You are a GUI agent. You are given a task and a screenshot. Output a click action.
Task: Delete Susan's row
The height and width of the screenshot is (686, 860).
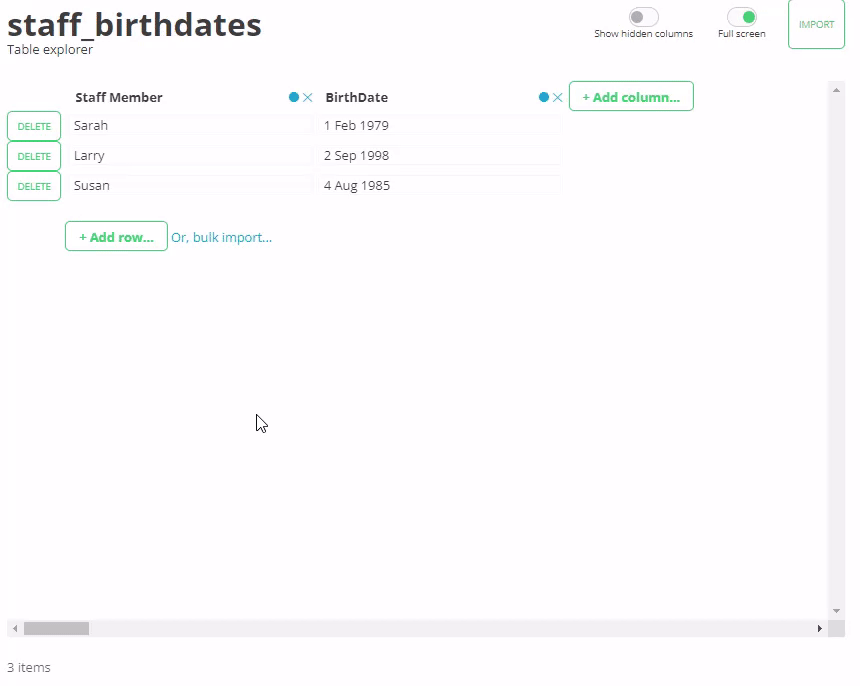coord(33,186)
